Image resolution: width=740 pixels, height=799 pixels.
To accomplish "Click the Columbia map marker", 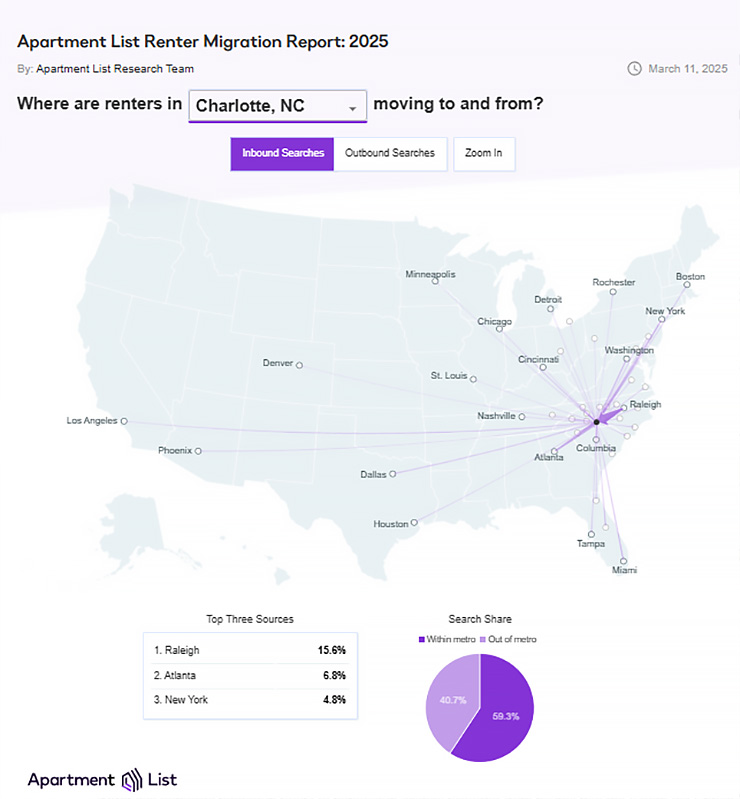I will pos(596,439).
